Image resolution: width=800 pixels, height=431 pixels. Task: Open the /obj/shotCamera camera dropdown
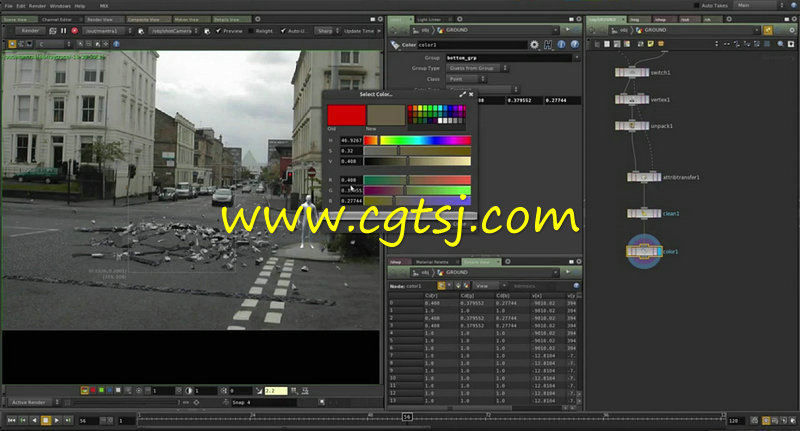click(x=174, y=31)
